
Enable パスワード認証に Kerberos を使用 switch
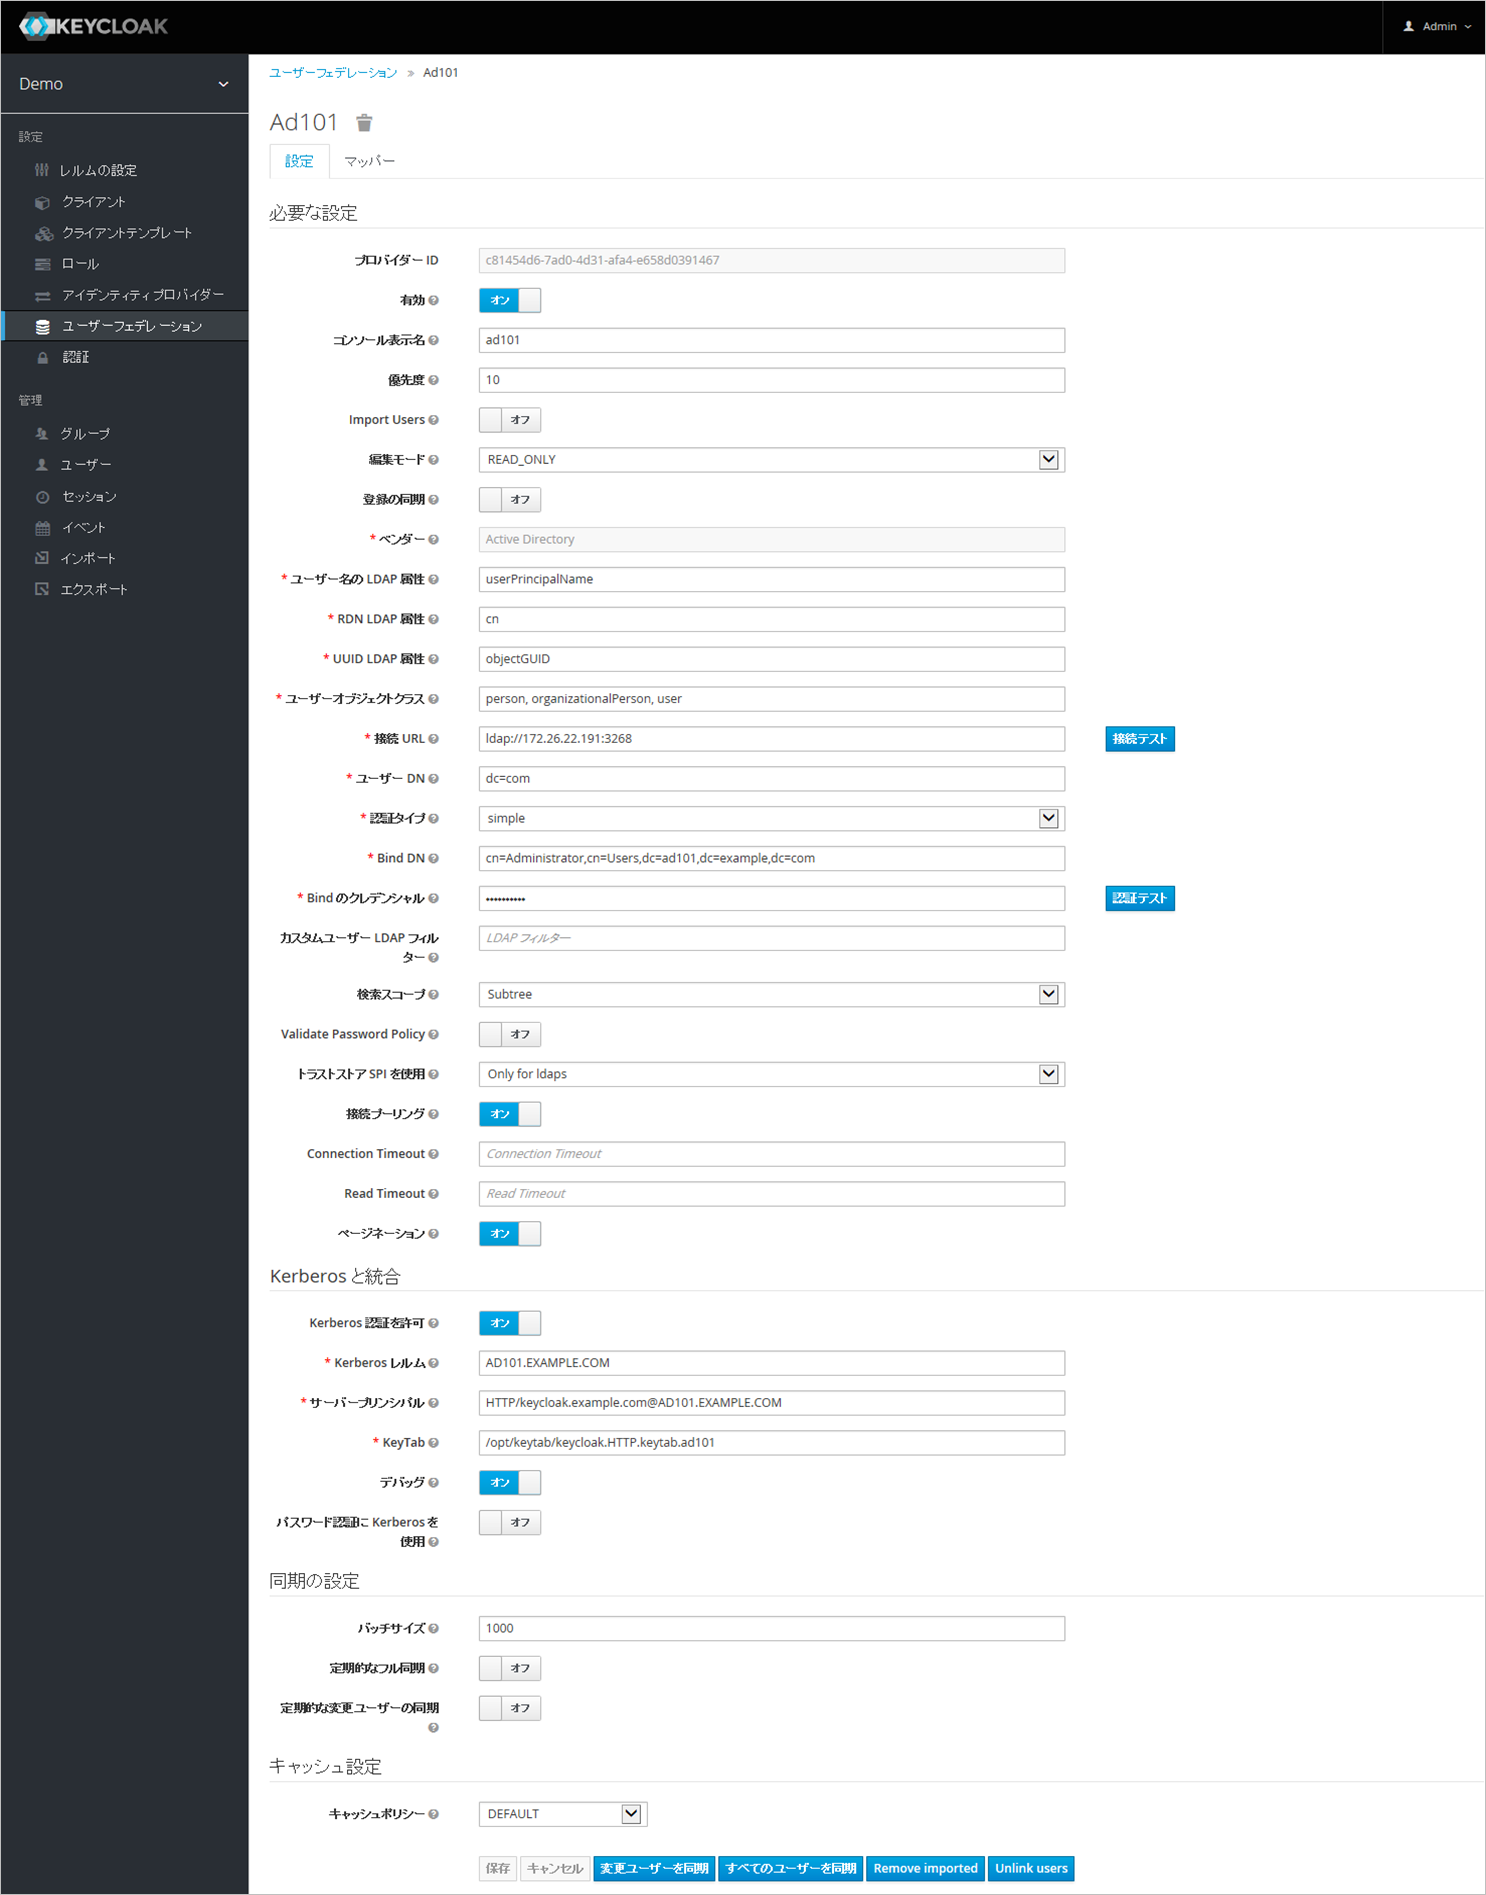pos(510,1523)
